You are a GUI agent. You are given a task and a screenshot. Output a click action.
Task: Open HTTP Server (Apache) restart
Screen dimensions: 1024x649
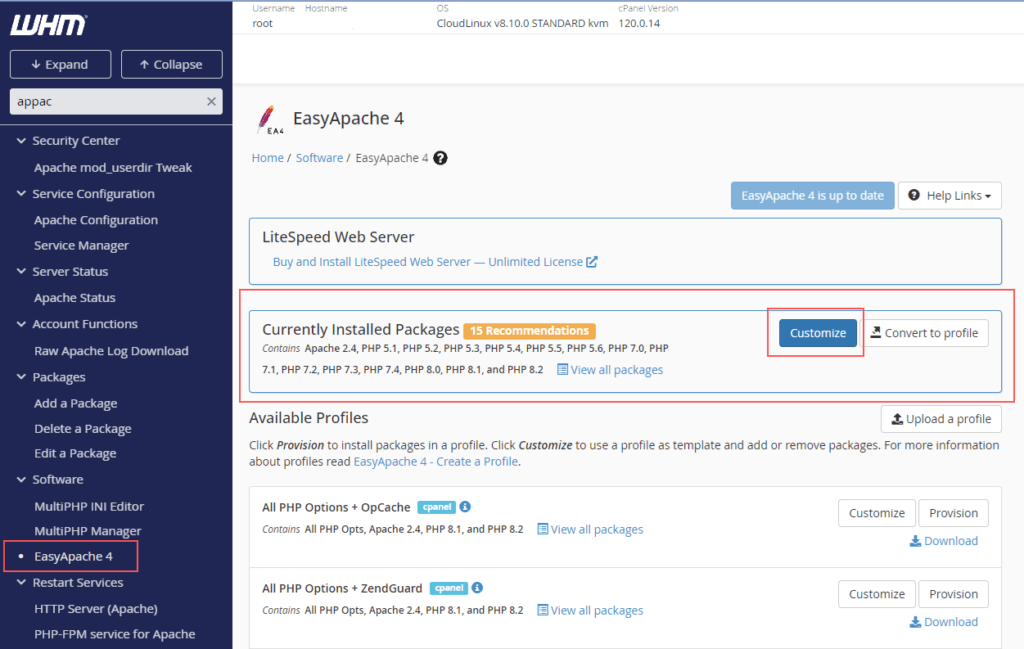click(x=96, y=609)
